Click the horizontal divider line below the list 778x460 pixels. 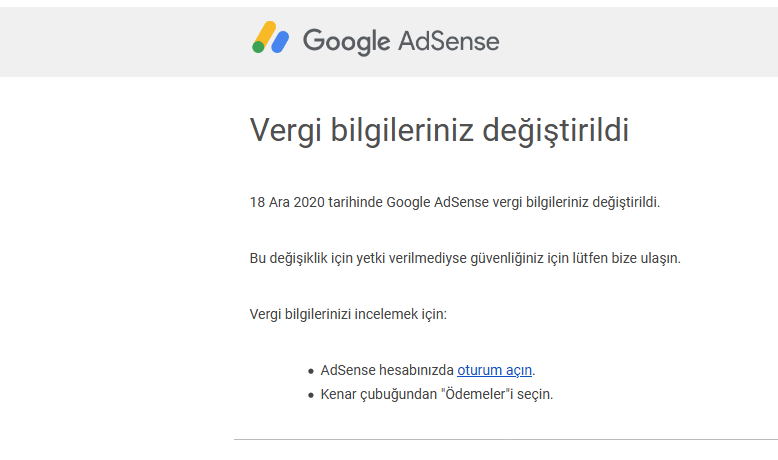pos(506,439)
